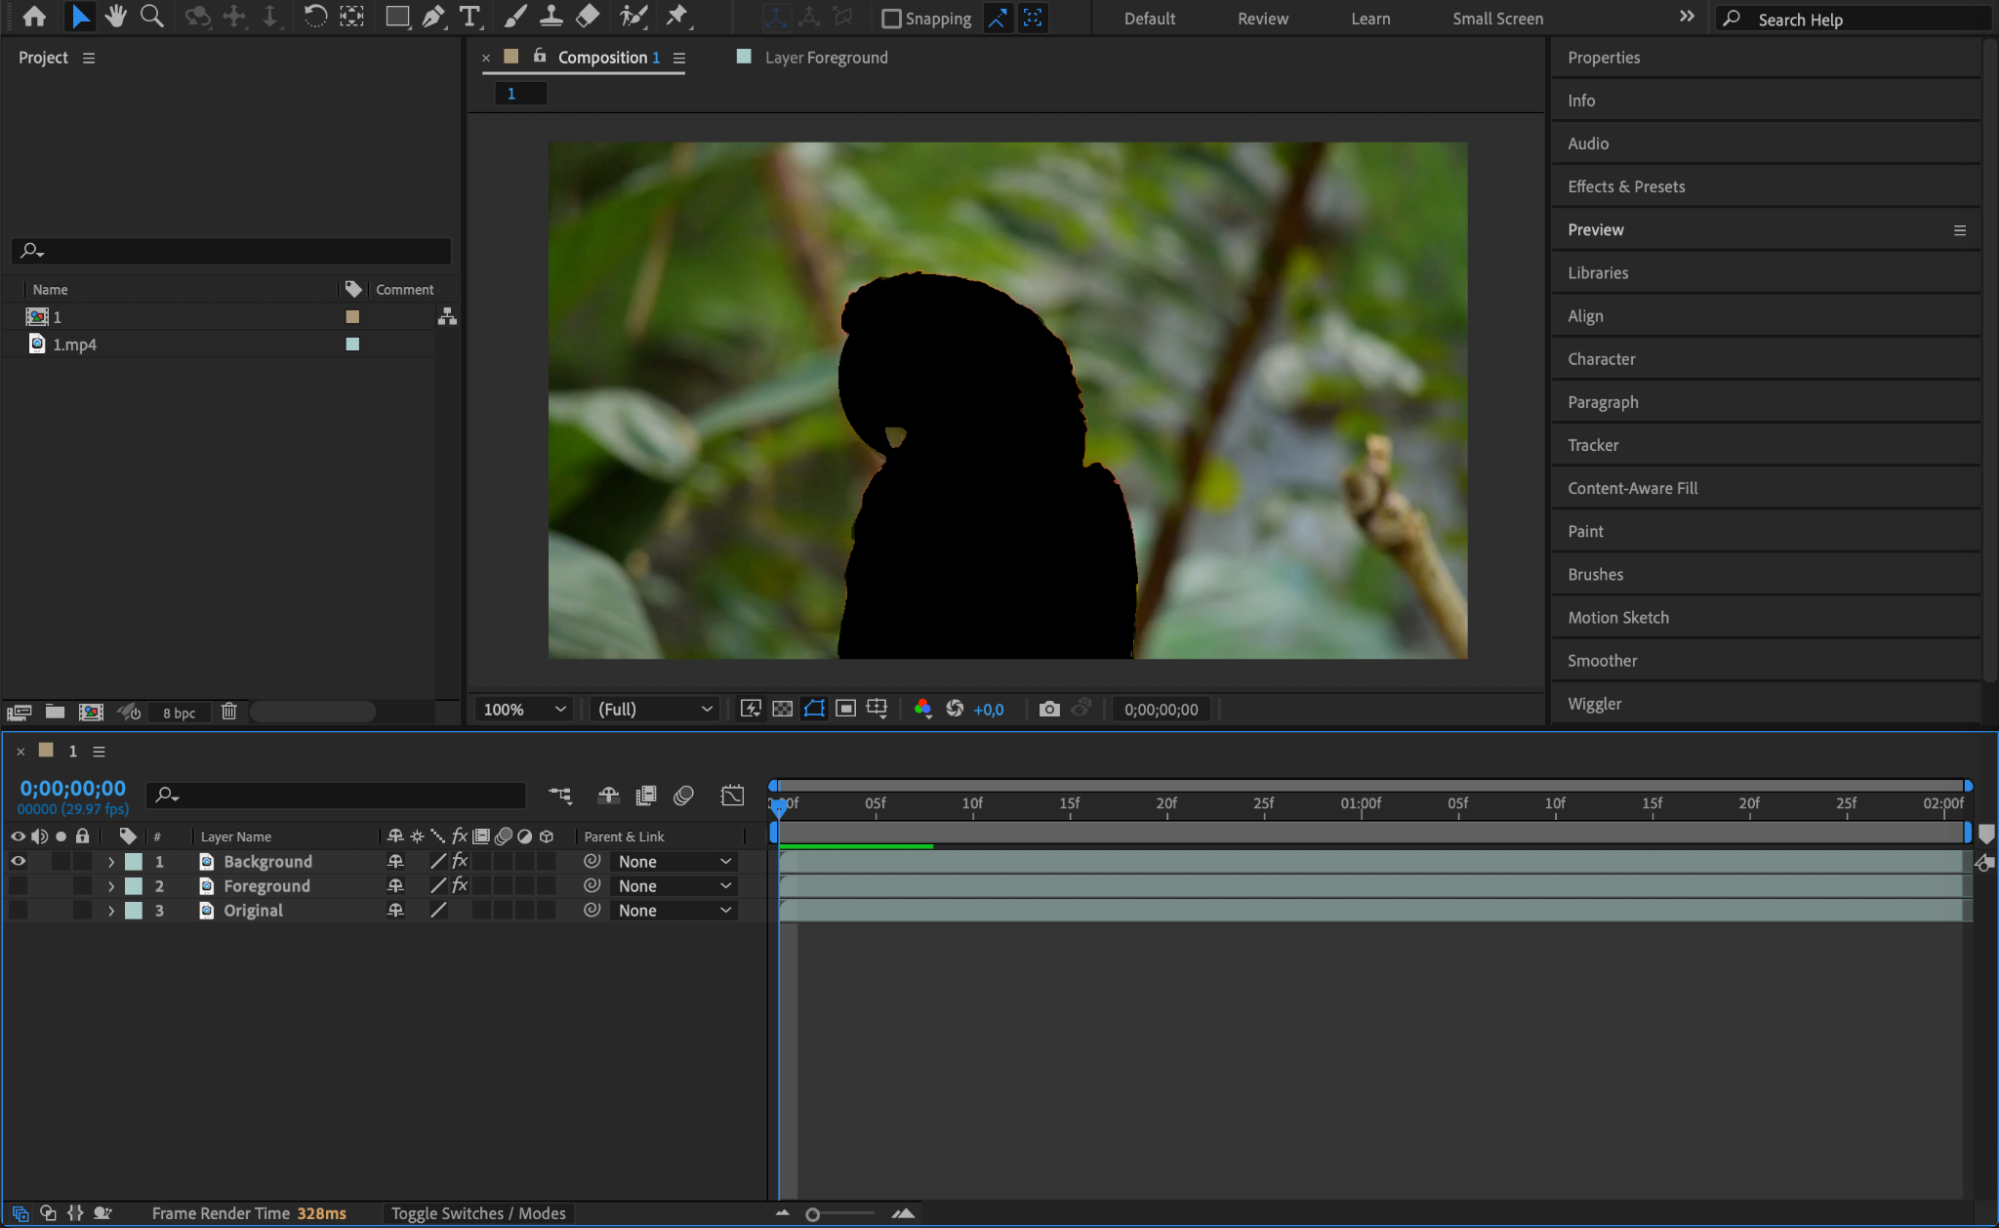Select the Pen tool

click(433, 17)
